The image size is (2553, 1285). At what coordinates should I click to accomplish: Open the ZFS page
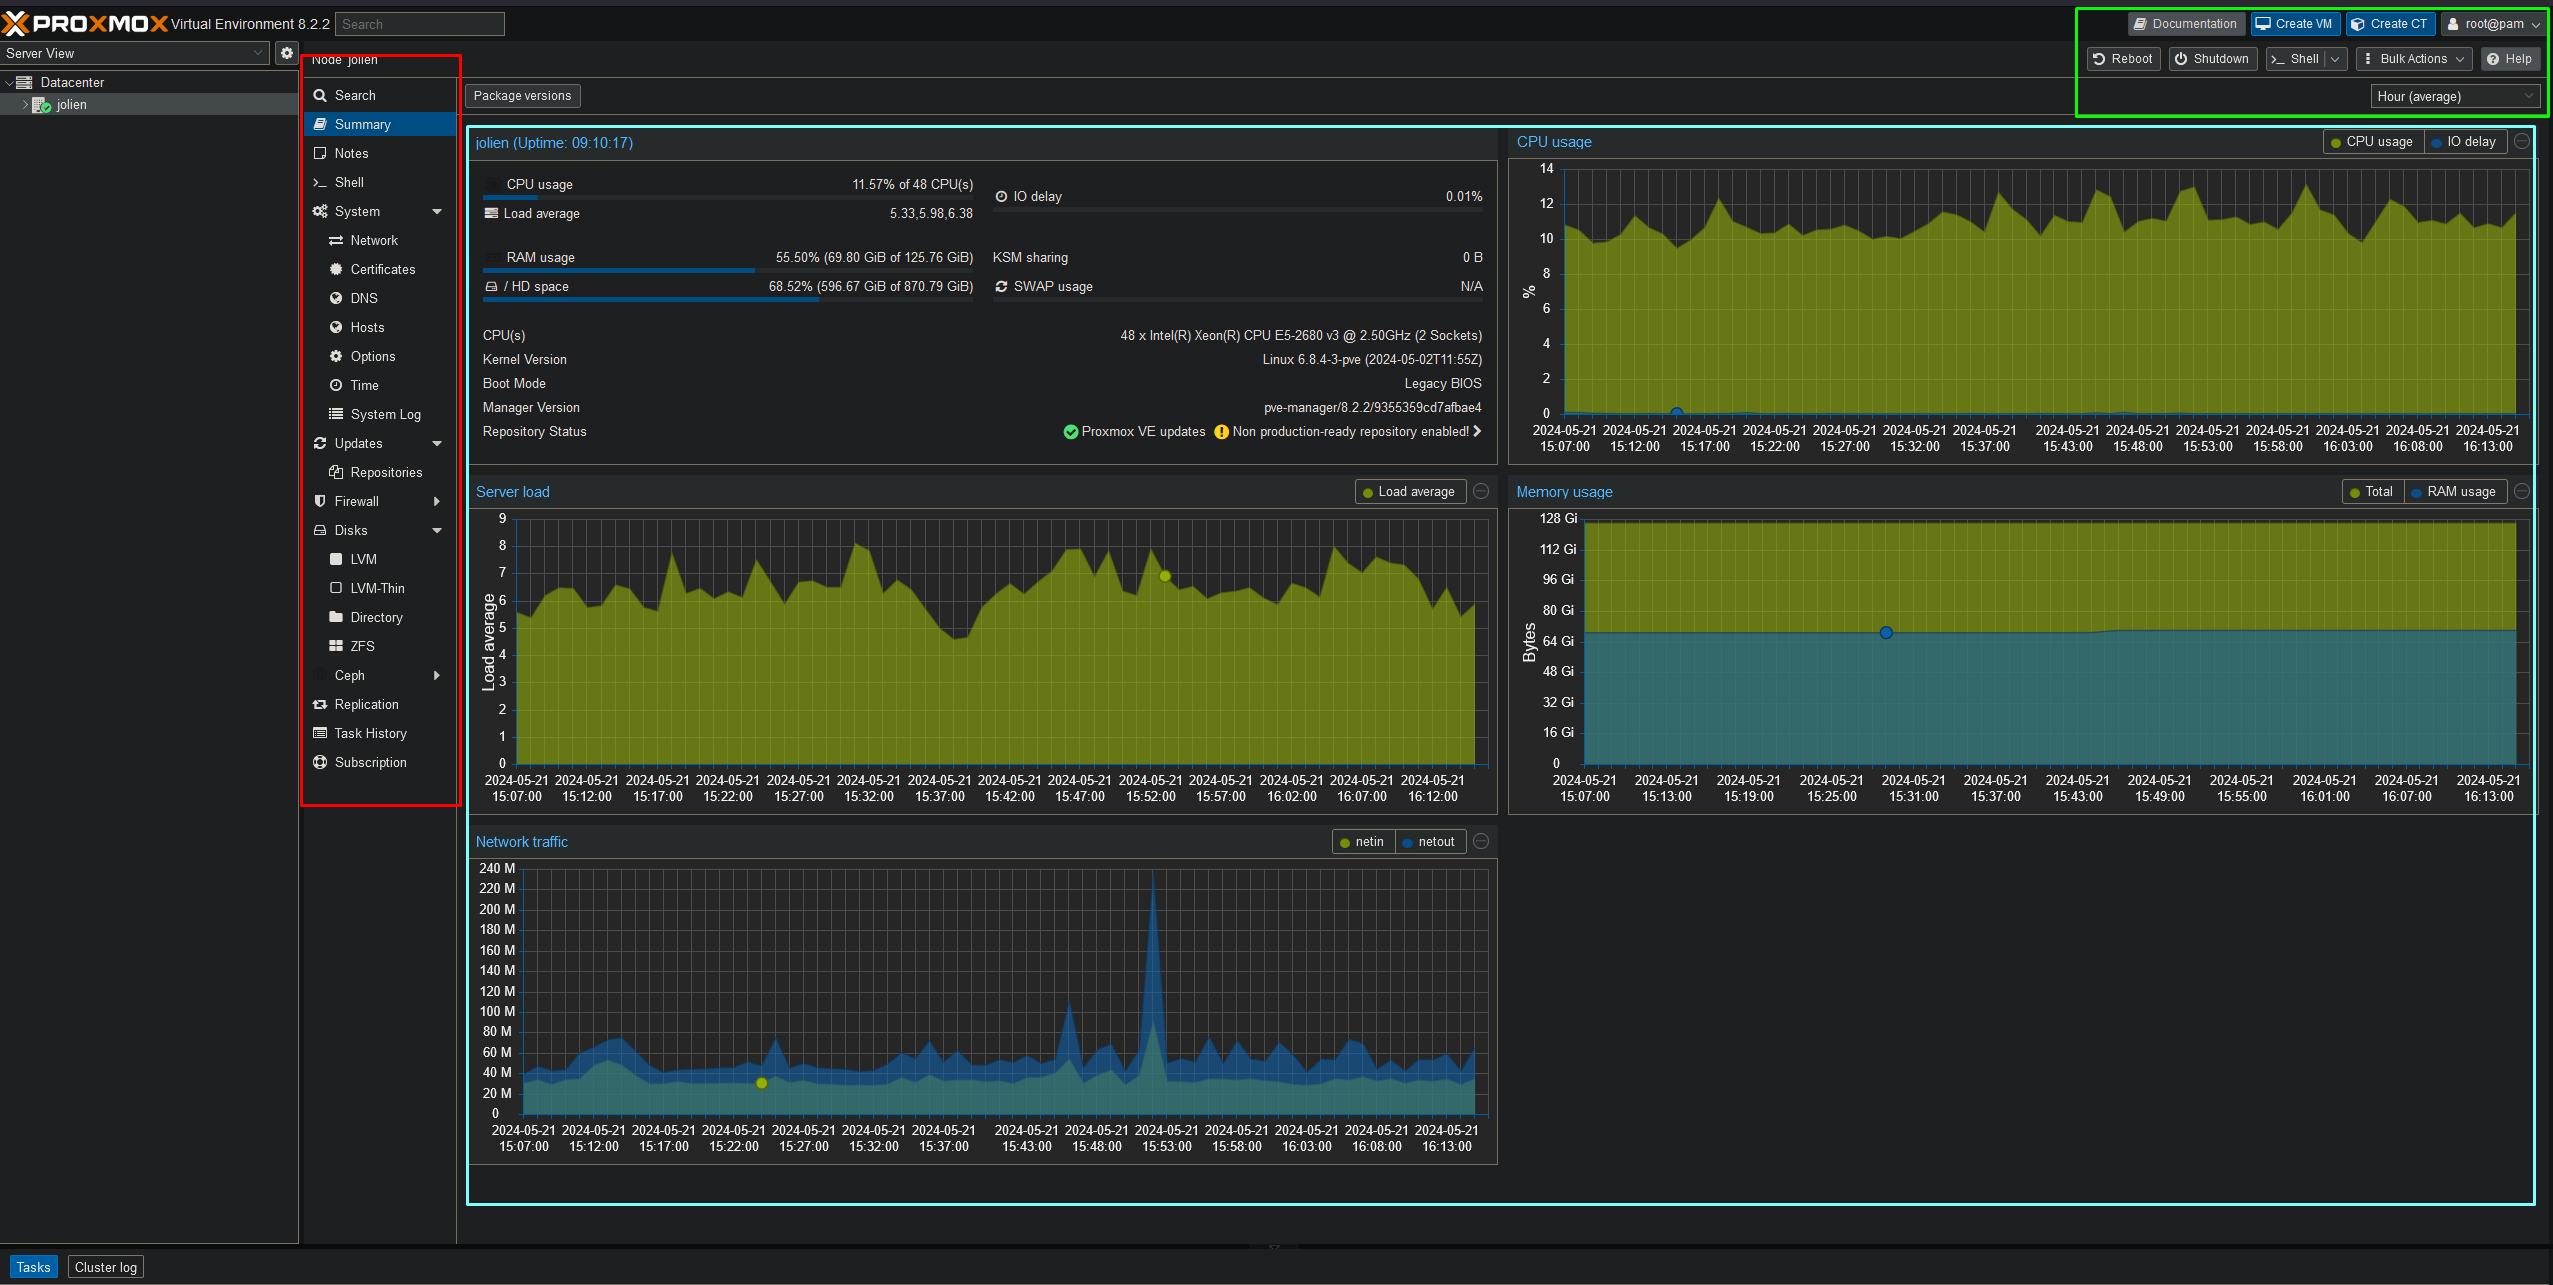click(380, 646)
